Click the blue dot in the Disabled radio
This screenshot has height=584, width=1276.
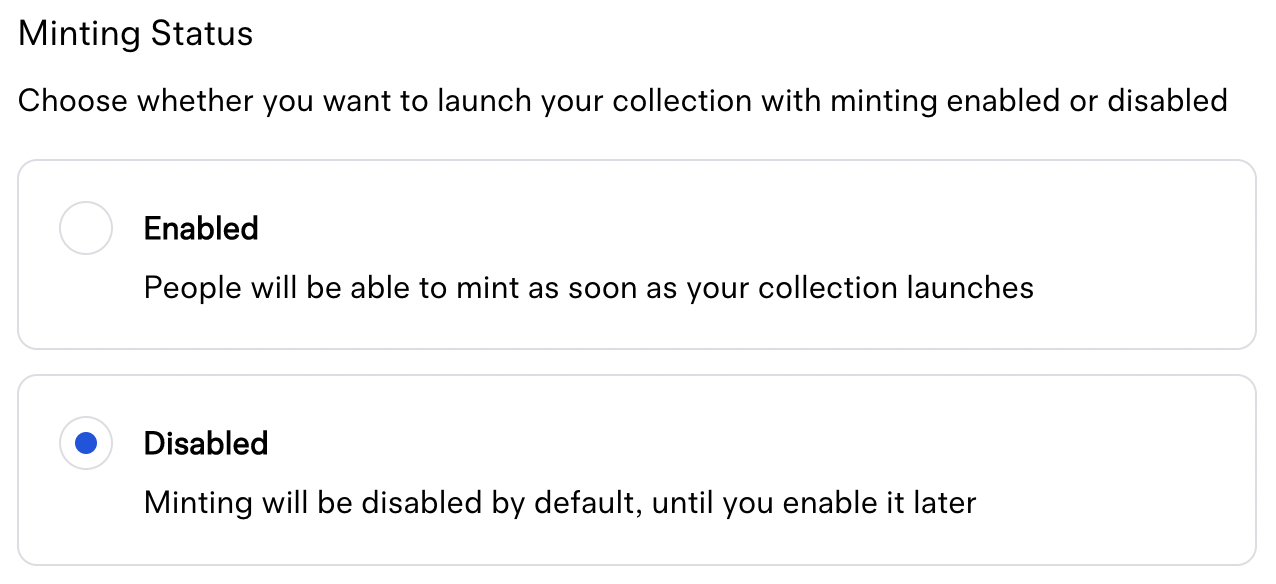86,443
